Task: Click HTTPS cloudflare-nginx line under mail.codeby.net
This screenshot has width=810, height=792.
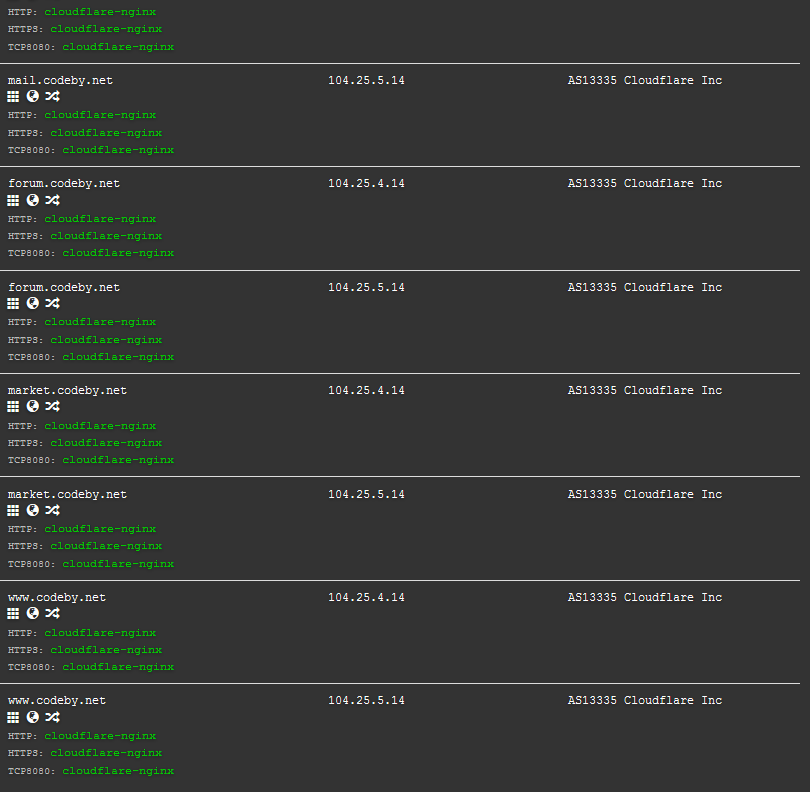Action: 85,133
